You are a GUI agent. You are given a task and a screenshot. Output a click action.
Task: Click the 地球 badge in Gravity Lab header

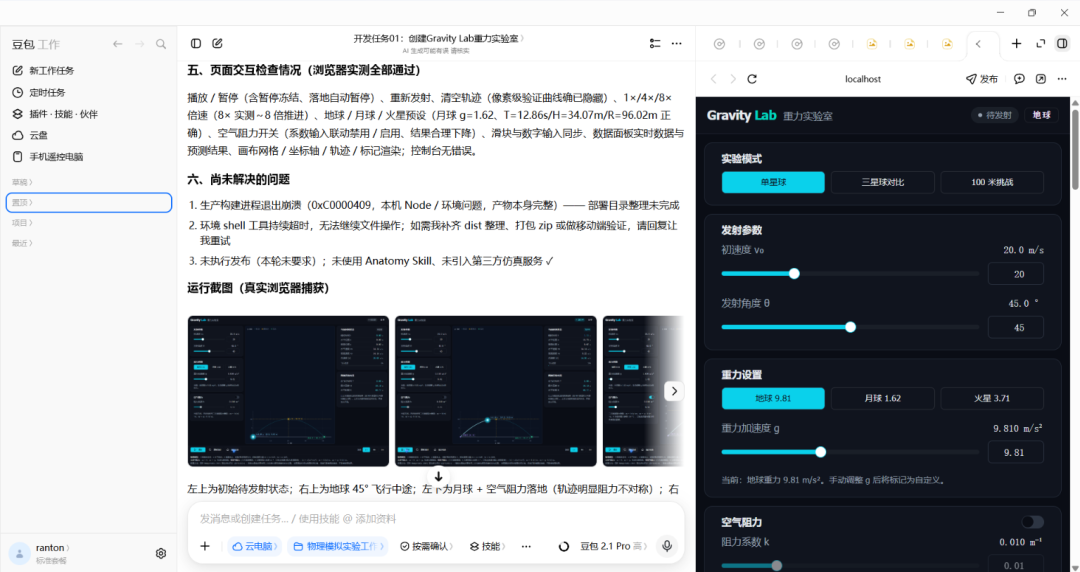coord(1041,115)
